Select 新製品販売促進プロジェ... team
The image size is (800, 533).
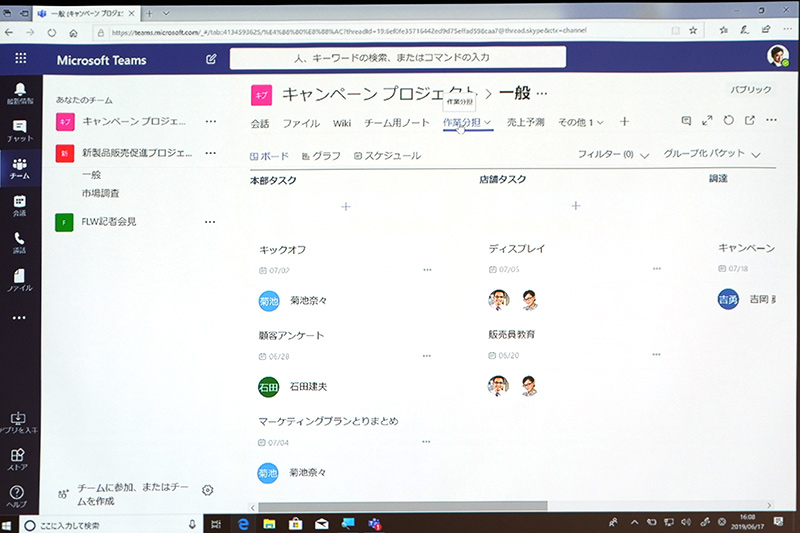[x=137, y=153]
